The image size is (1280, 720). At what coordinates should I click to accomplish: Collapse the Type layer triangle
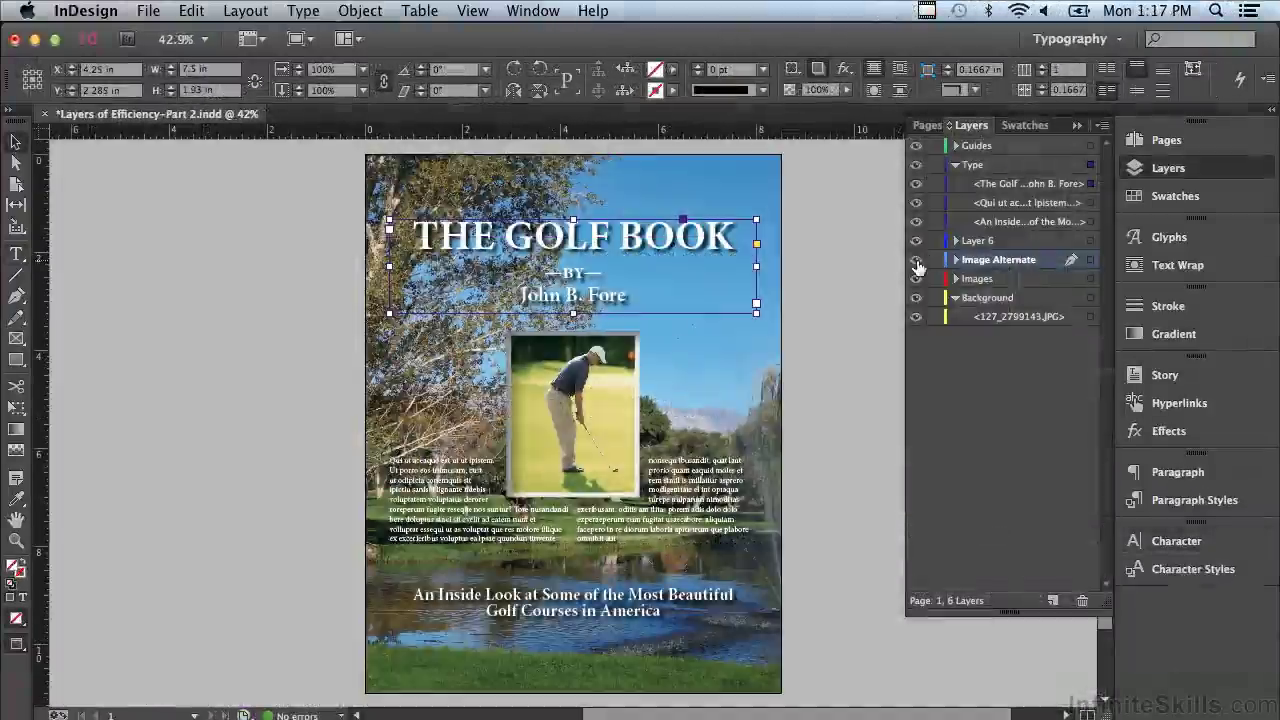956,165
